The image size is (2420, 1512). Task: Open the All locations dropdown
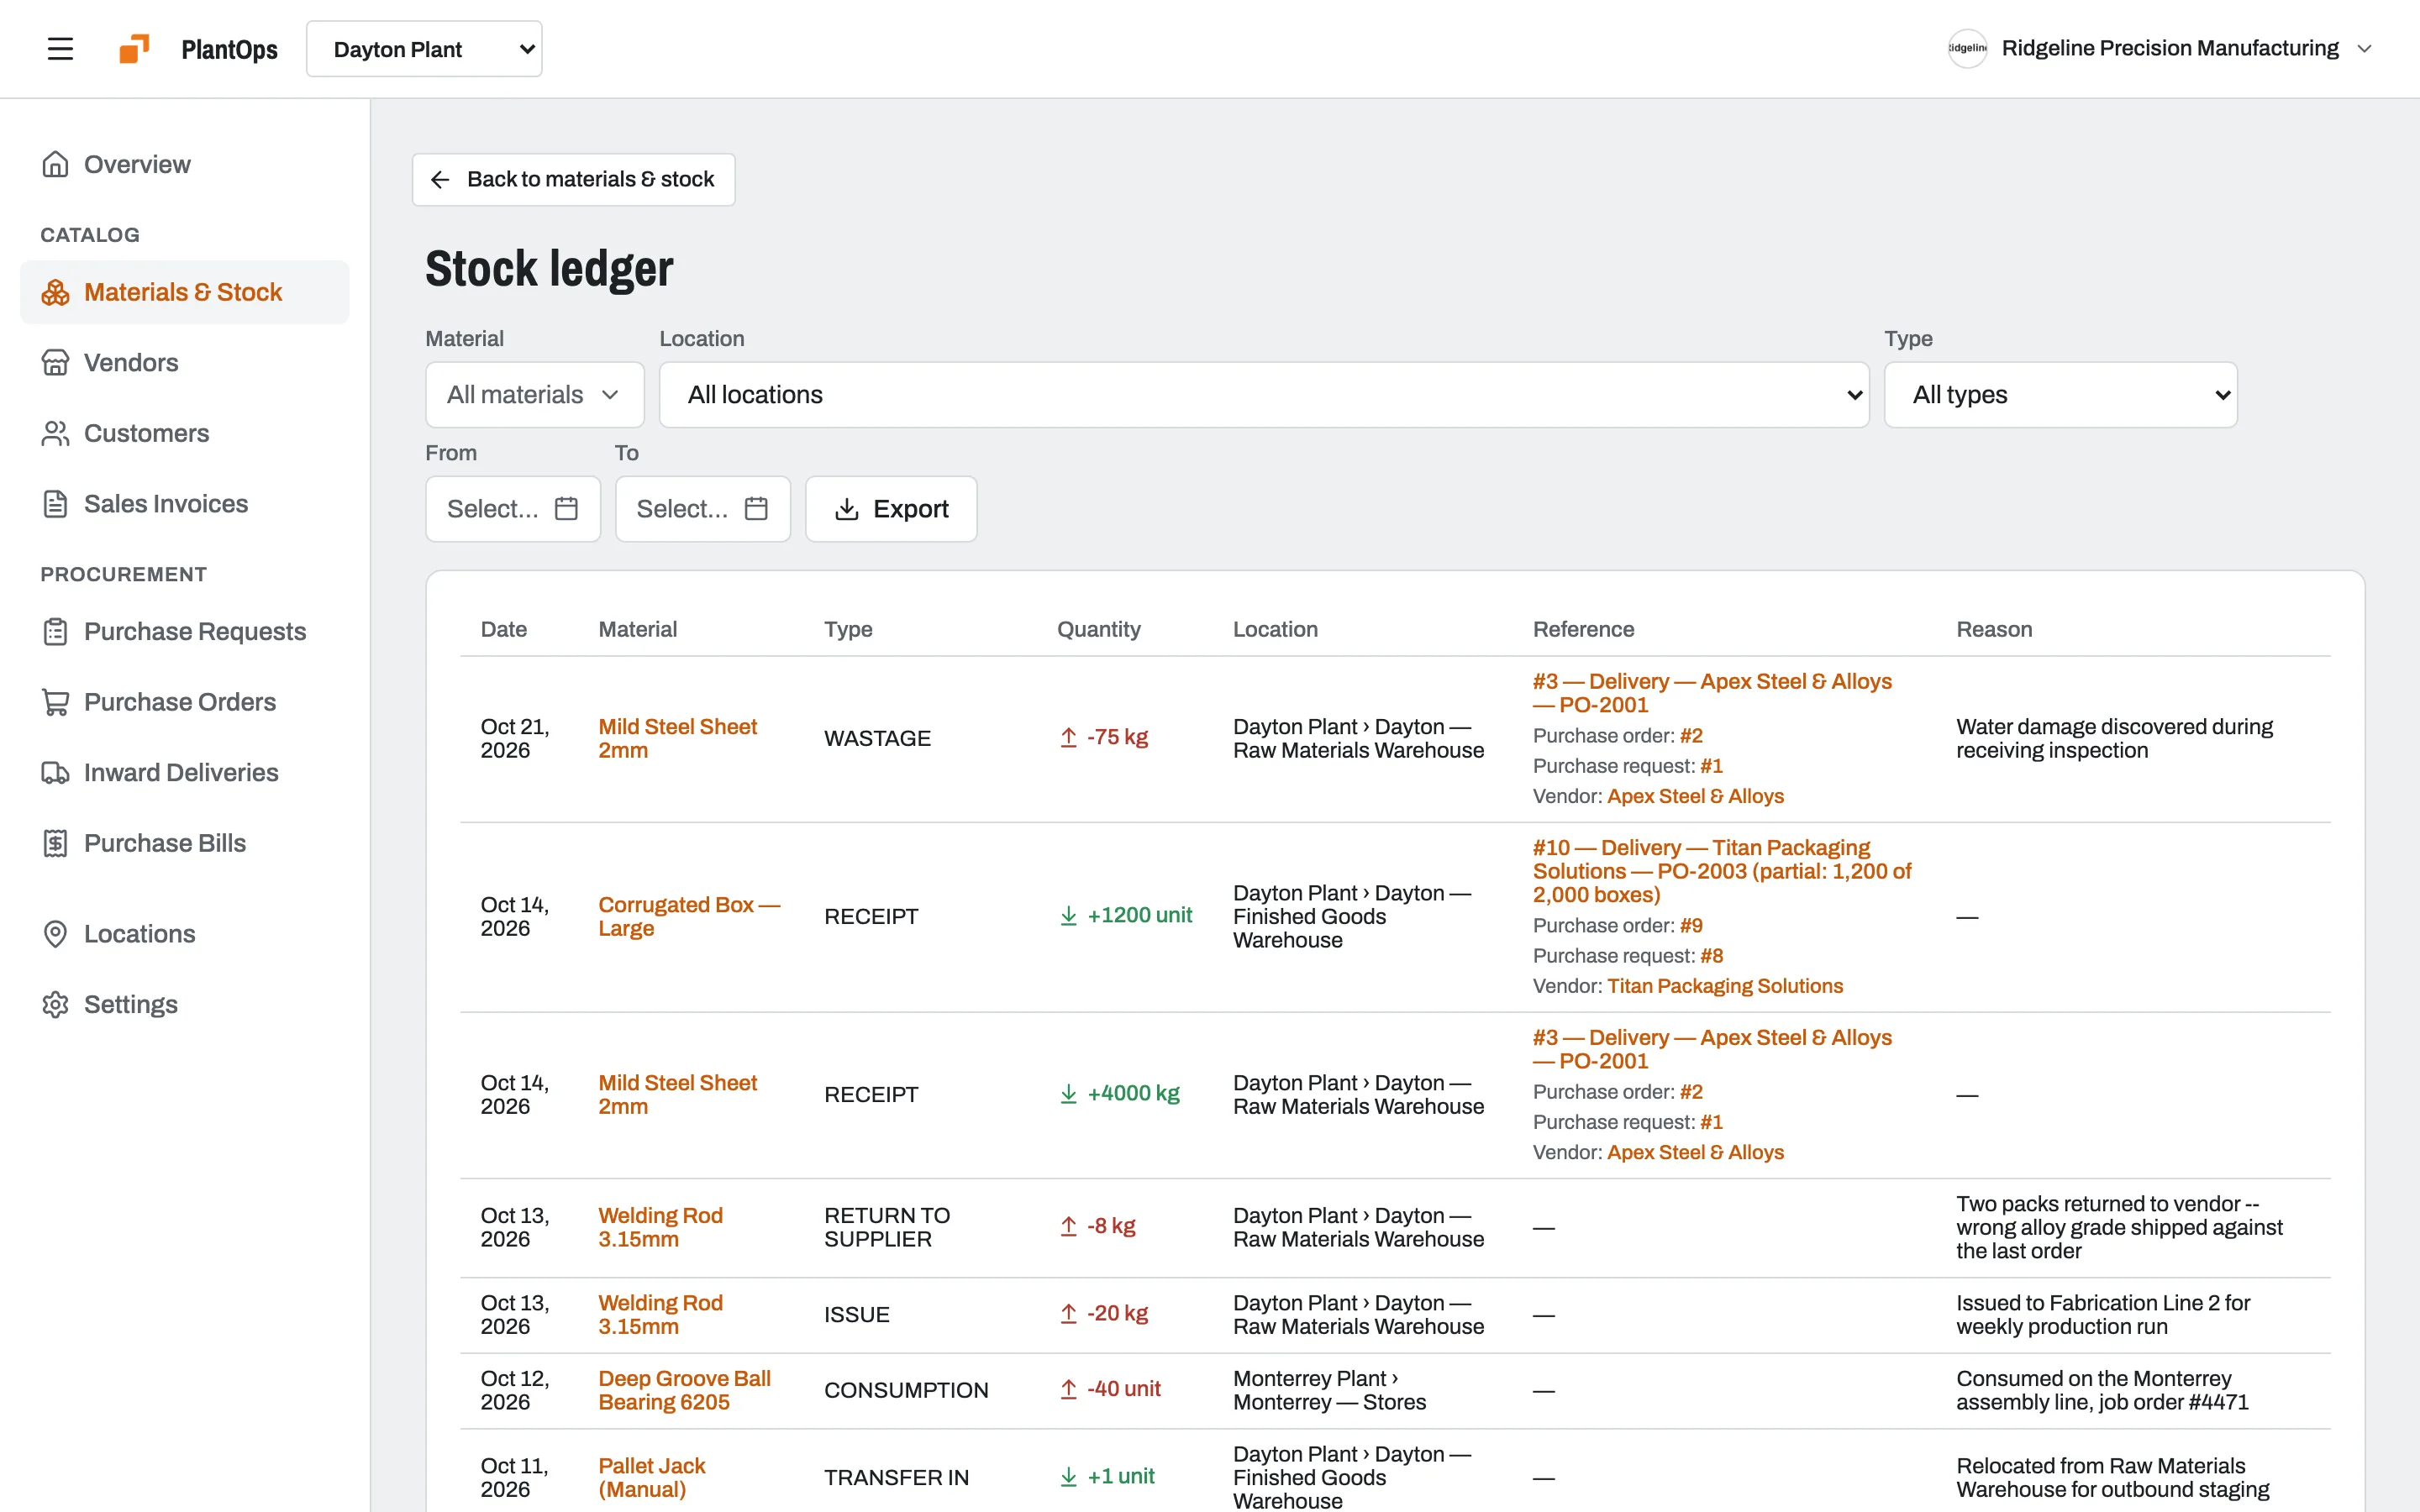coord(1263,394)
